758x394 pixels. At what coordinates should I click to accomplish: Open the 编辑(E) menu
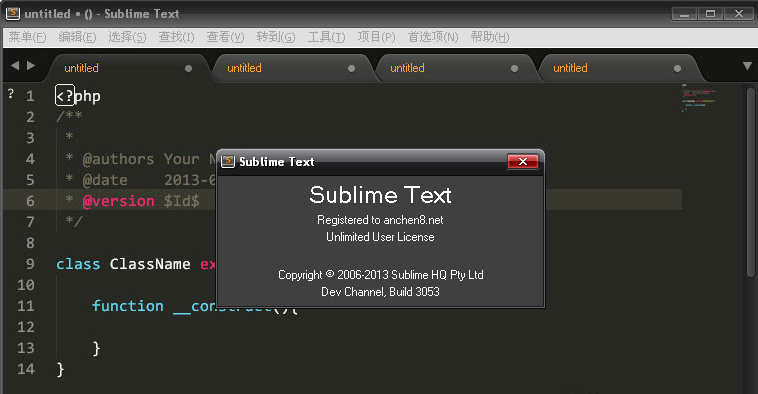tap(77, 37)
